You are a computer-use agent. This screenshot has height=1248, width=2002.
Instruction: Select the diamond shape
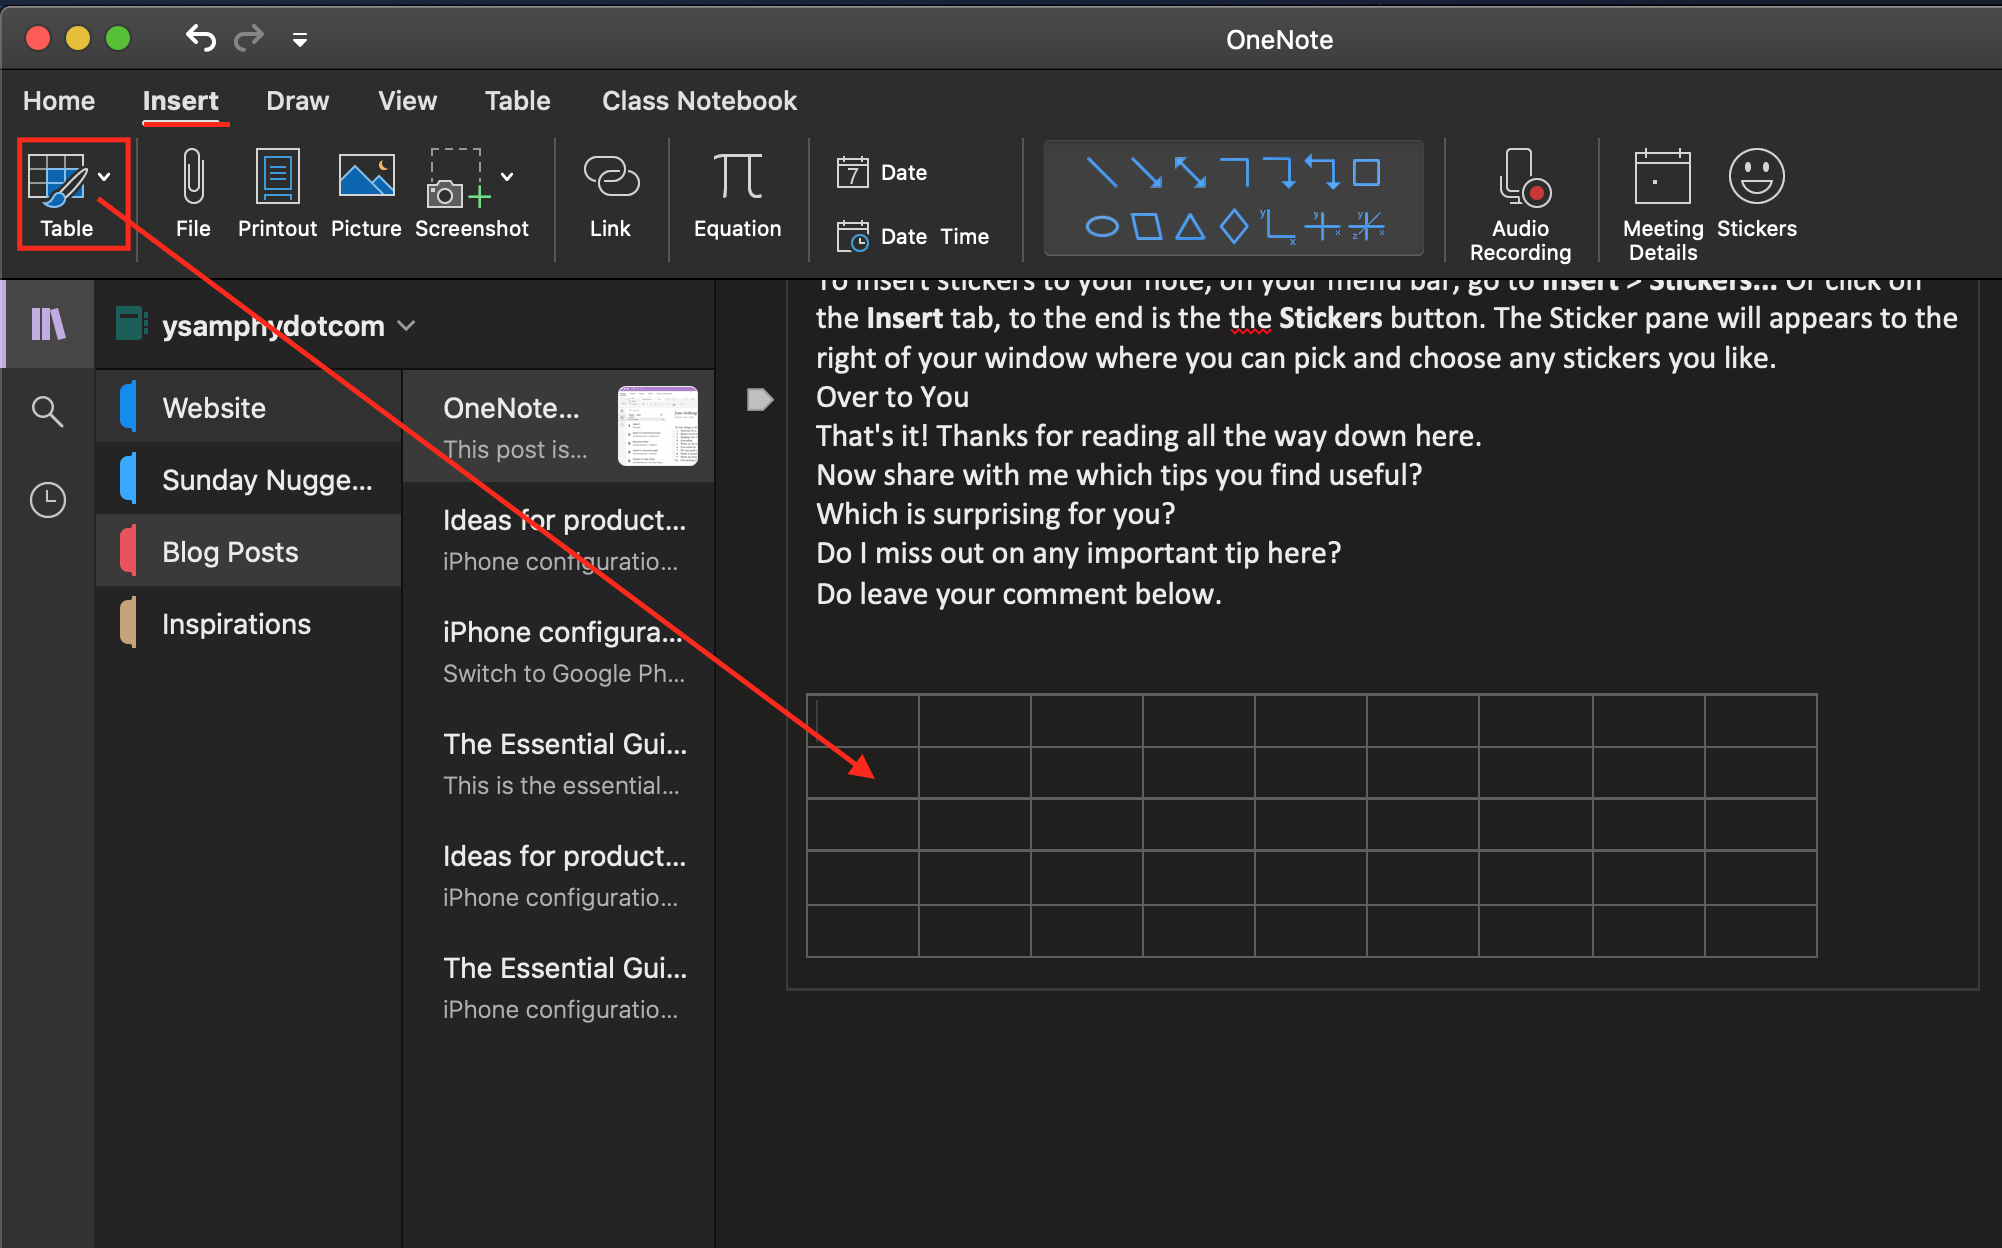(x=1234, y=226)
